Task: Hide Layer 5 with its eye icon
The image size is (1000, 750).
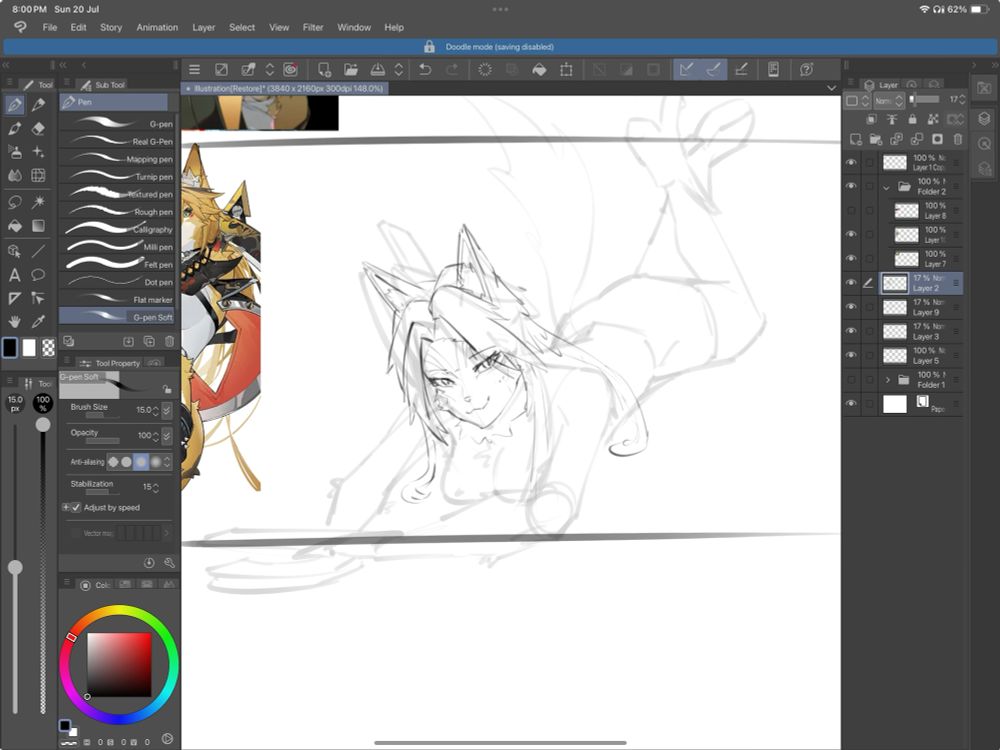Action: tap(851, 355)
